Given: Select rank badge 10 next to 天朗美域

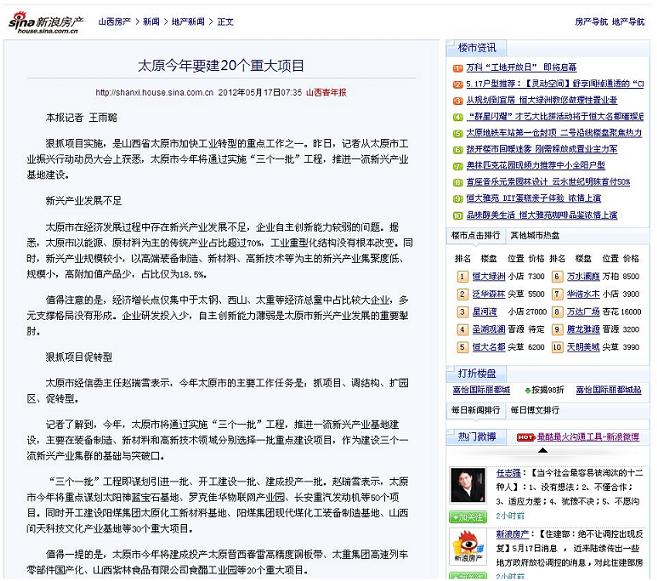Looking at the screenshot, I should (557, 347).
